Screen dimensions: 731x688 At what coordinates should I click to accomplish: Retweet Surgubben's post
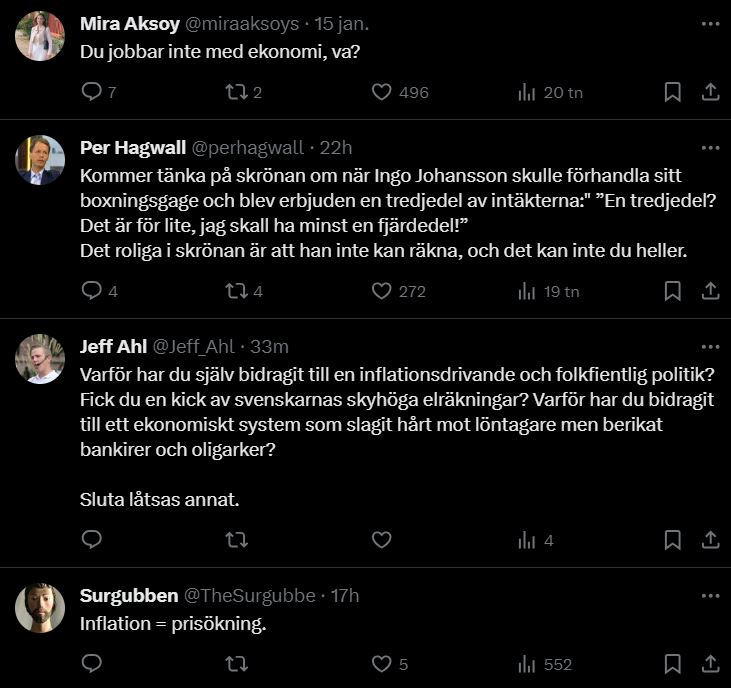tap(236, 663)
